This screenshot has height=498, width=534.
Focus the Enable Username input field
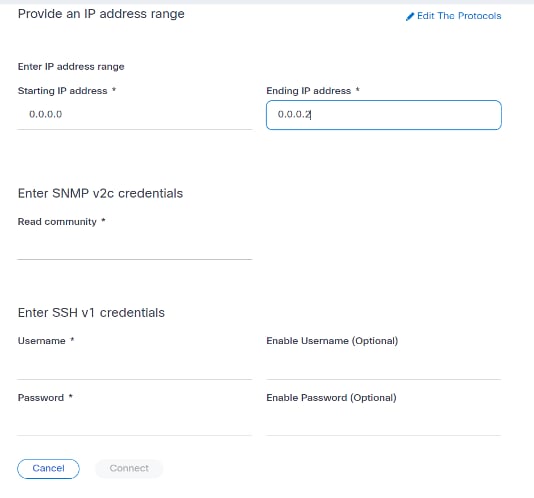tap(383, 365)
